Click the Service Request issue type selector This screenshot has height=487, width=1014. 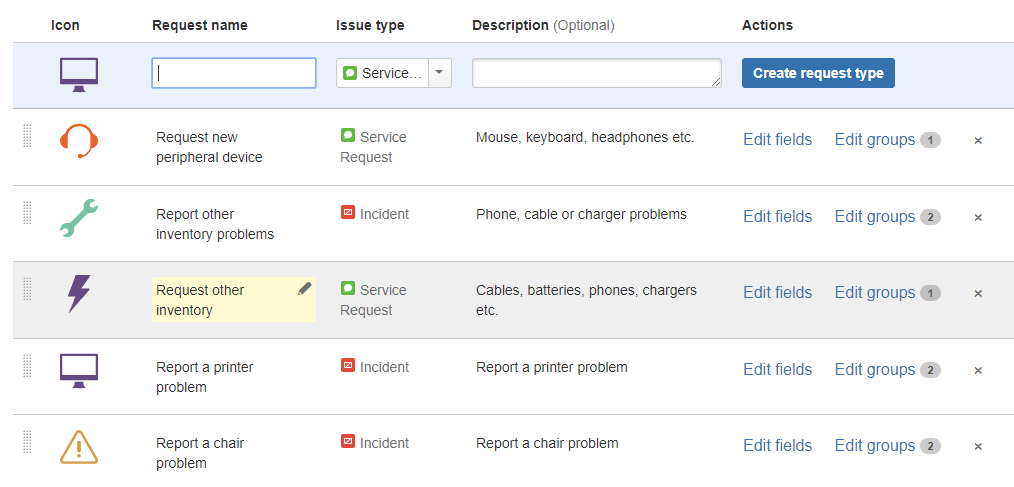tap(383, 73)
